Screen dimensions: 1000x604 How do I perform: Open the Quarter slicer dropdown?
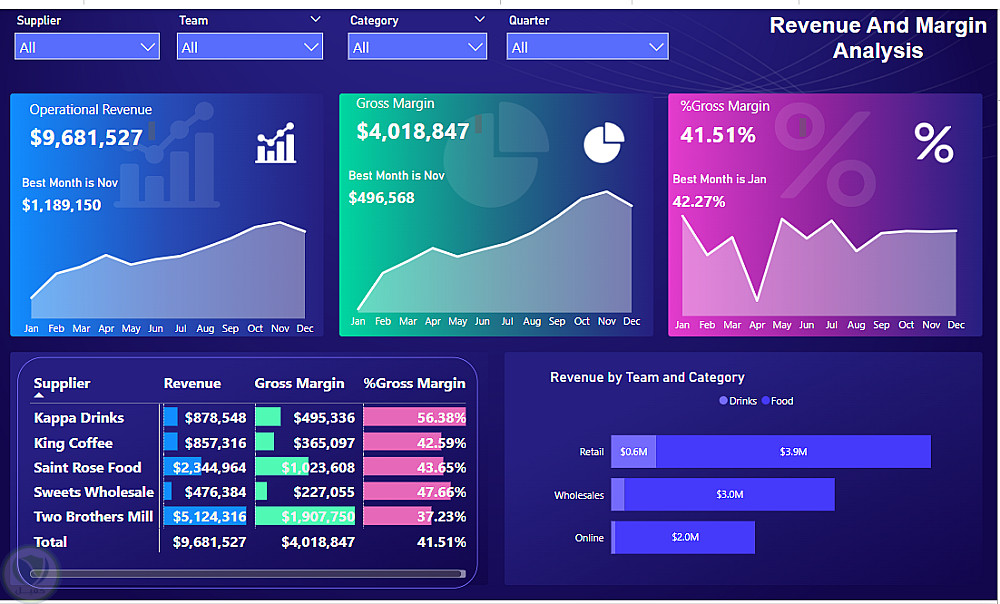click(x=587, y=47)
